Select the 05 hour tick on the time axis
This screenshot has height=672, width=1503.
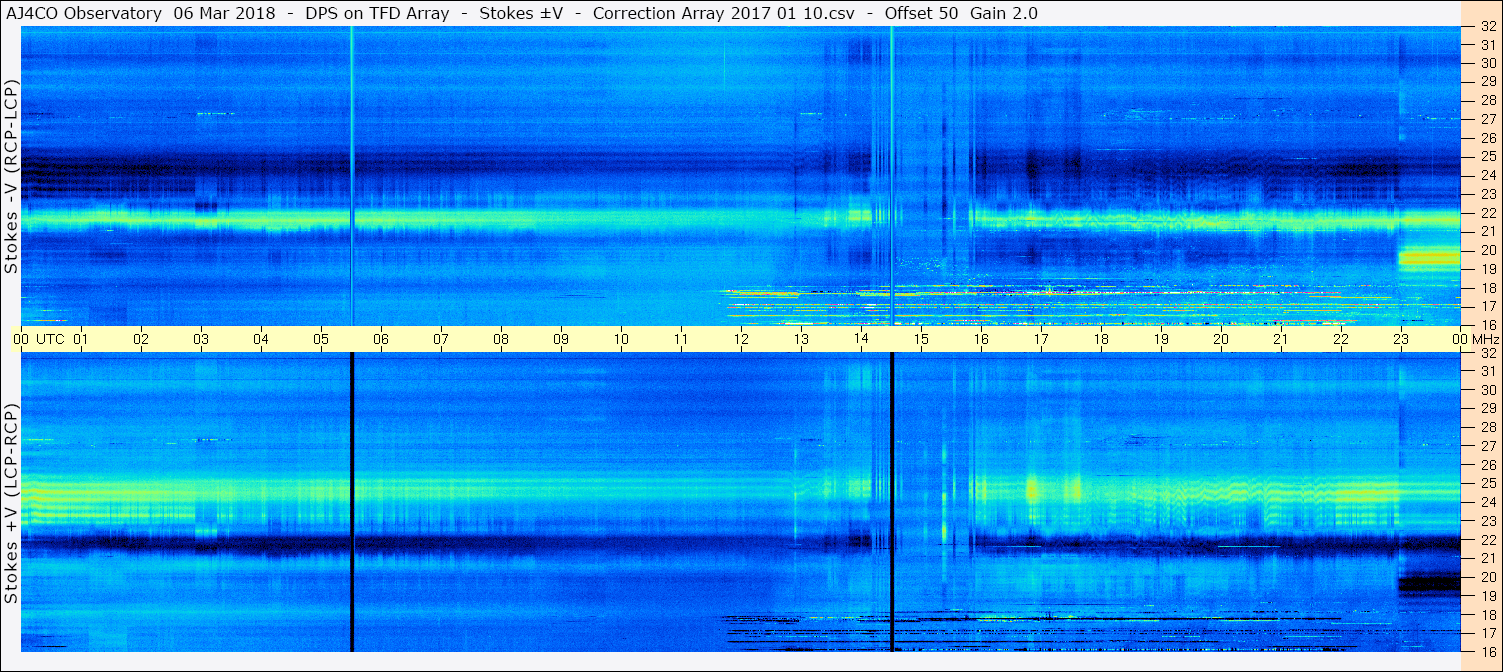[321, 339]
